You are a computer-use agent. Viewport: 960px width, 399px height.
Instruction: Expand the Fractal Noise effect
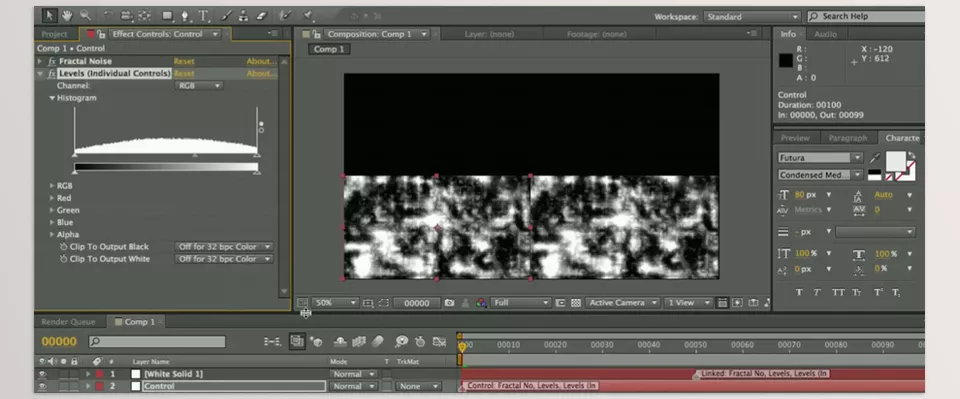[40, 61]
